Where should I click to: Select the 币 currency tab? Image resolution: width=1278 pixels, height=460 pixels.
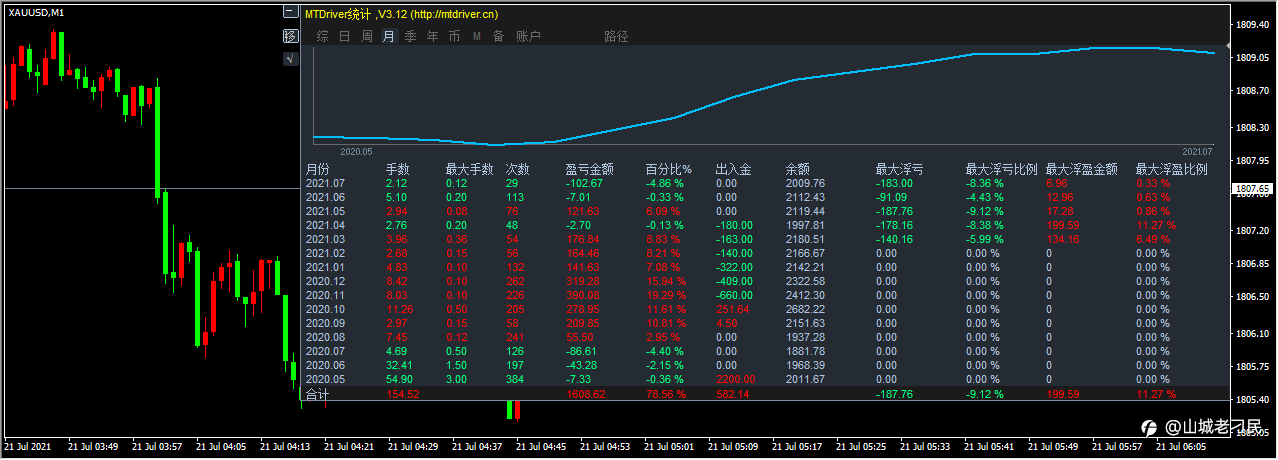click(454, 36)
